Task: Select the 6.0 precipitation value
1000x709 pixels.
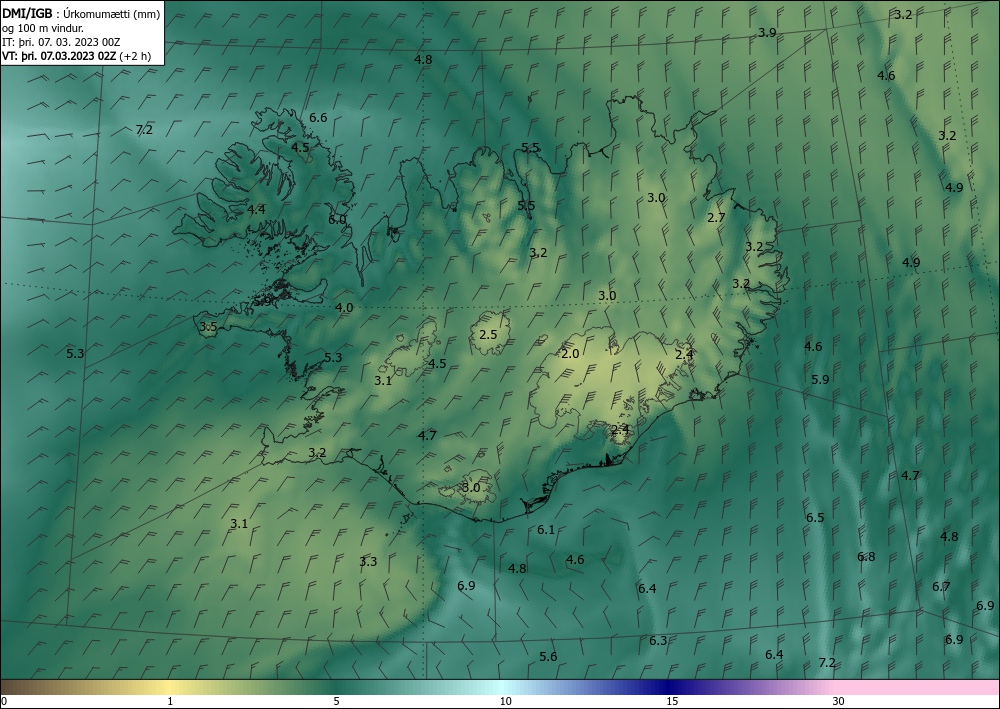Action: (x=337, y=219)
